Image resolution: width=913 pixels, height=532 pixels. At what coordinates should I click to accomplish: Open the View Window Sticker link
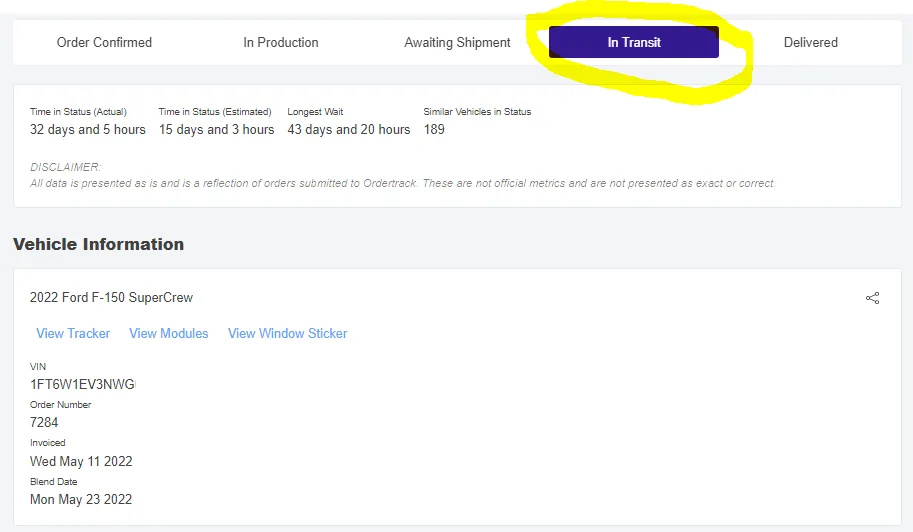click(288, 333)
